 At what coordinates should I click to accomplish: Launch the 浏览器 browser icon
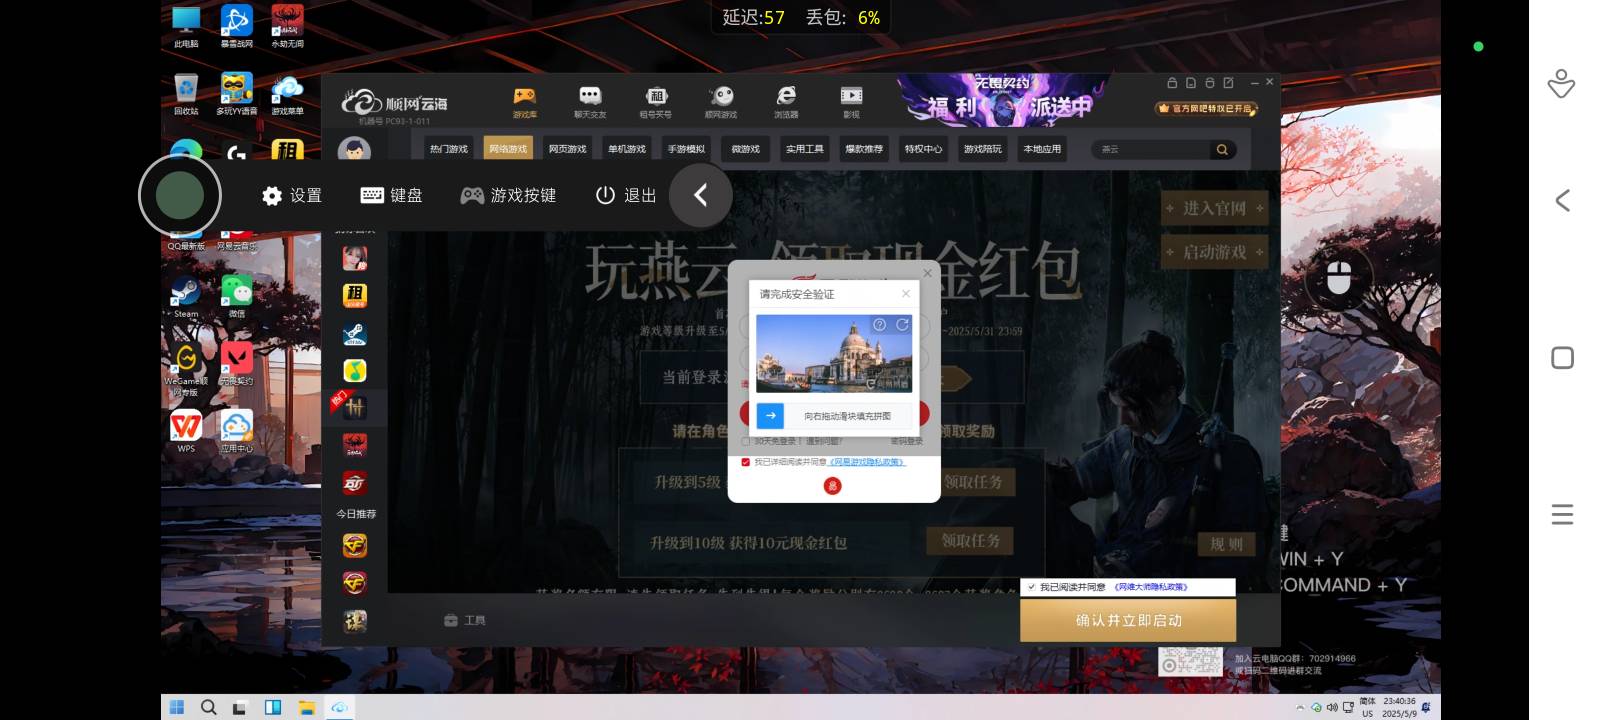pos(786,102)
